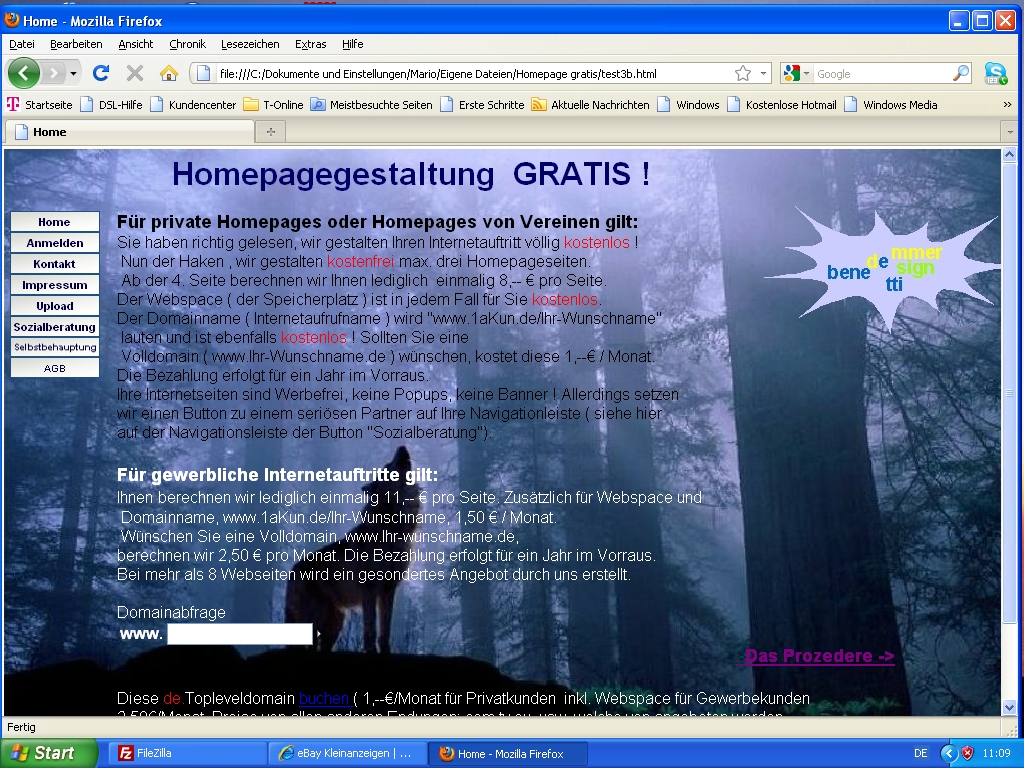Open the Chronik menu
Image resolution: width=1024 pixels, height=768 pixels.
click(x=187, y=44)
